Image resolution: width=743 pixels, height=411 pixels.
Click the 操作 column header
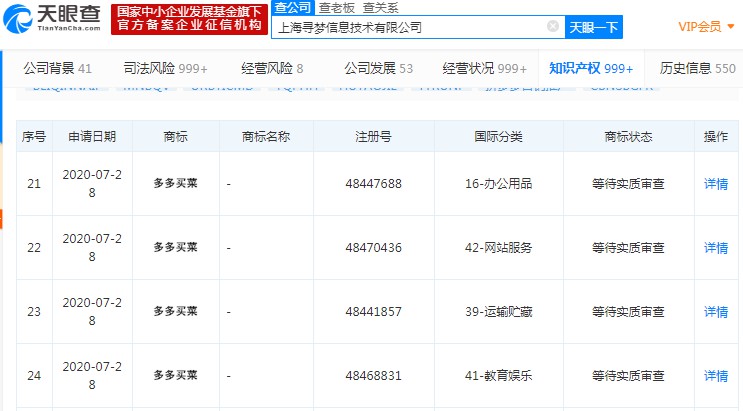point(716,137)
